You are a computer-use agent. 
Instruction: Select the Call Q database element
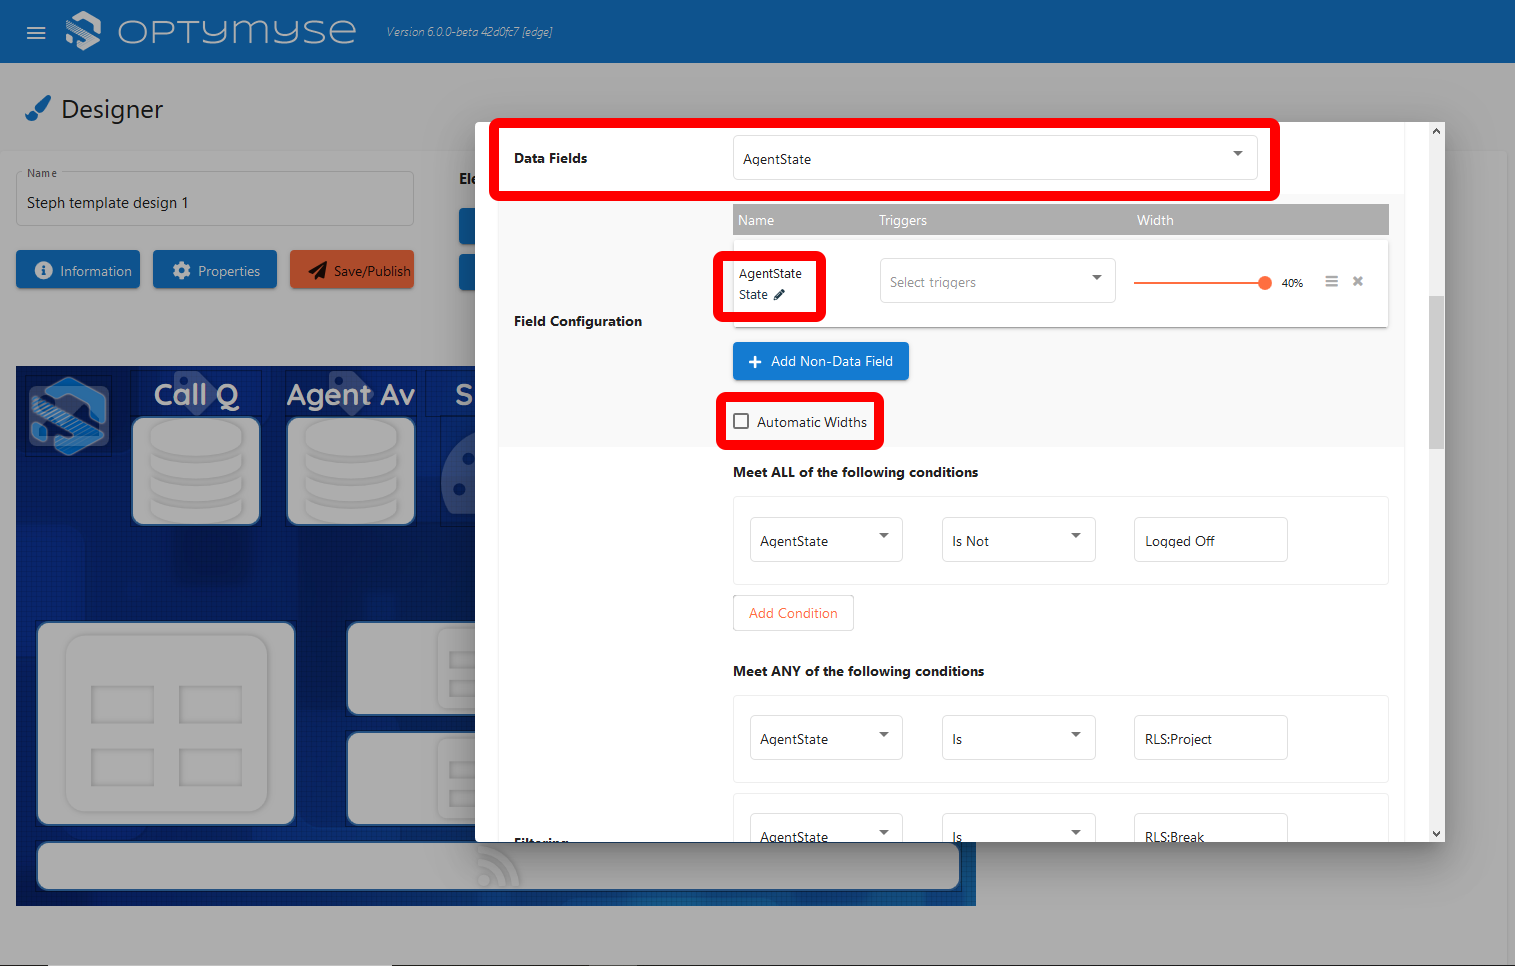[x=196, y=470]
